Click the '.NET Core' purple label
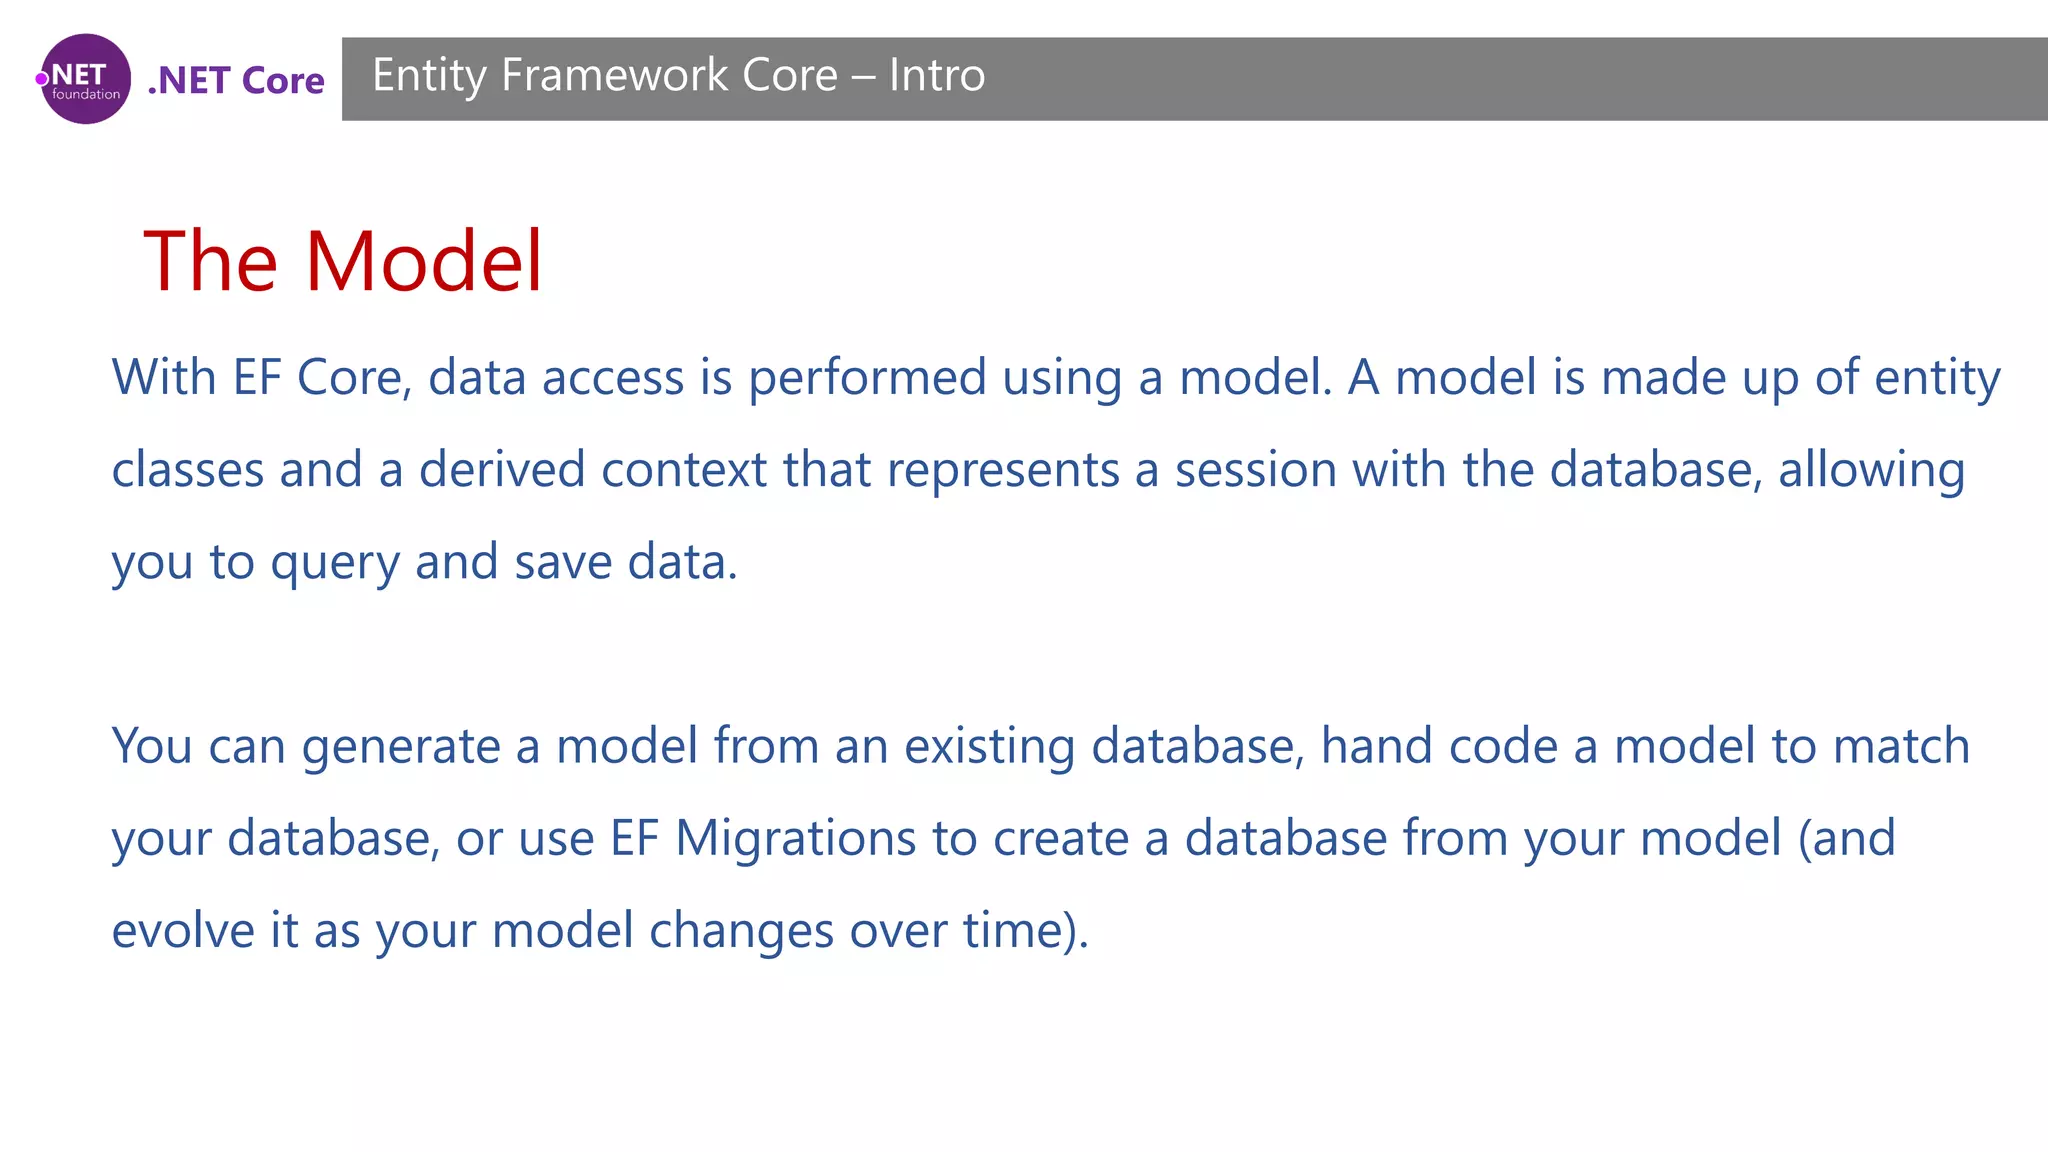The width and height of the screenshot is (2048, 1152). (236, 80)
